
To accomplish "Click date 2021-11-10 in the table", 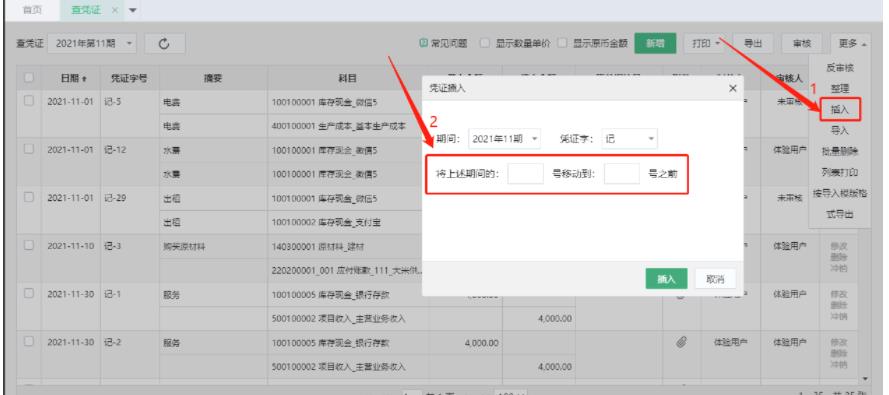I will [70, 247].
